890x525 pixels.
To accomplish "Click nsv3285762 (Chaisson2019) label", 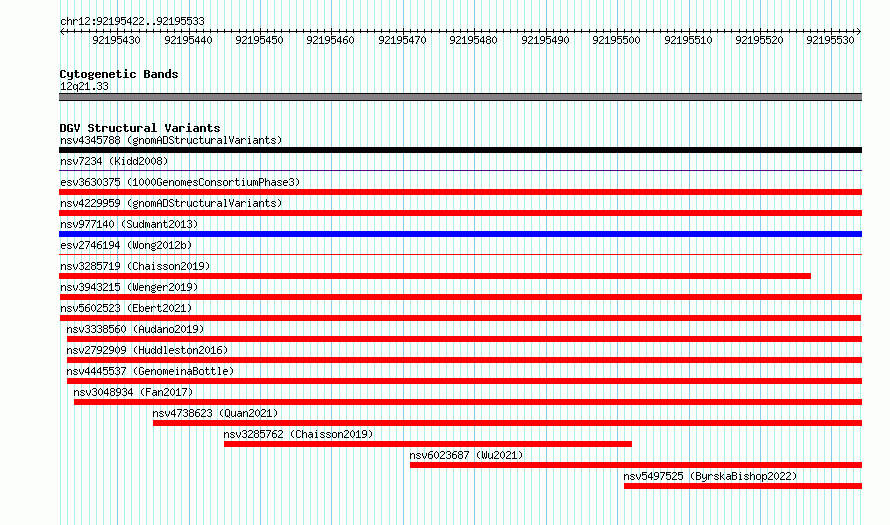I will pyautogui.click(x=298, y=434).
